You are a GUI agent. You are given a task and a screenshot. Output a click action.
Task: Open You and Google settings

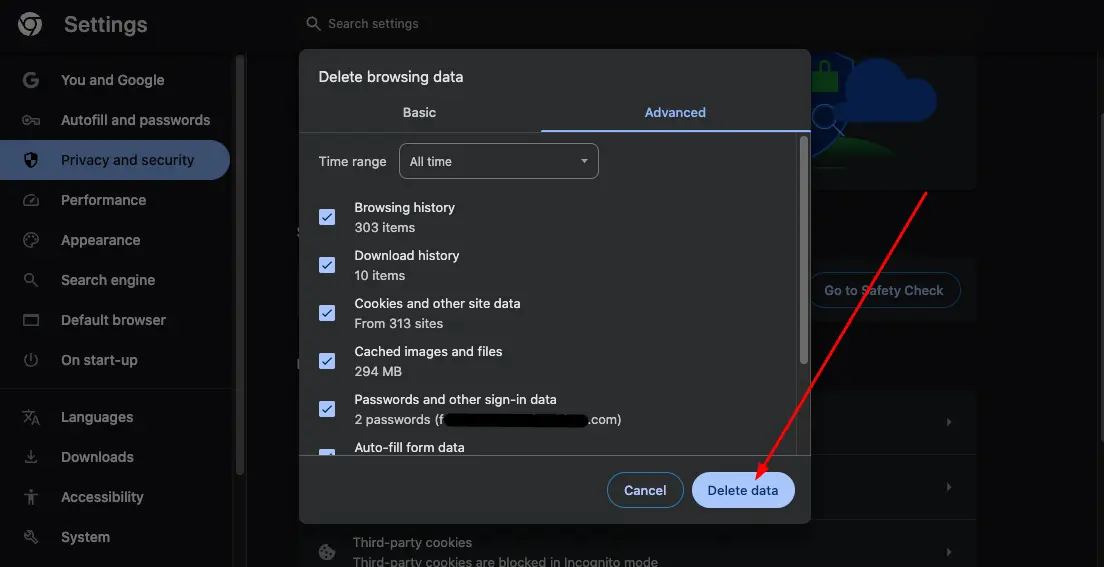(113, 80)
